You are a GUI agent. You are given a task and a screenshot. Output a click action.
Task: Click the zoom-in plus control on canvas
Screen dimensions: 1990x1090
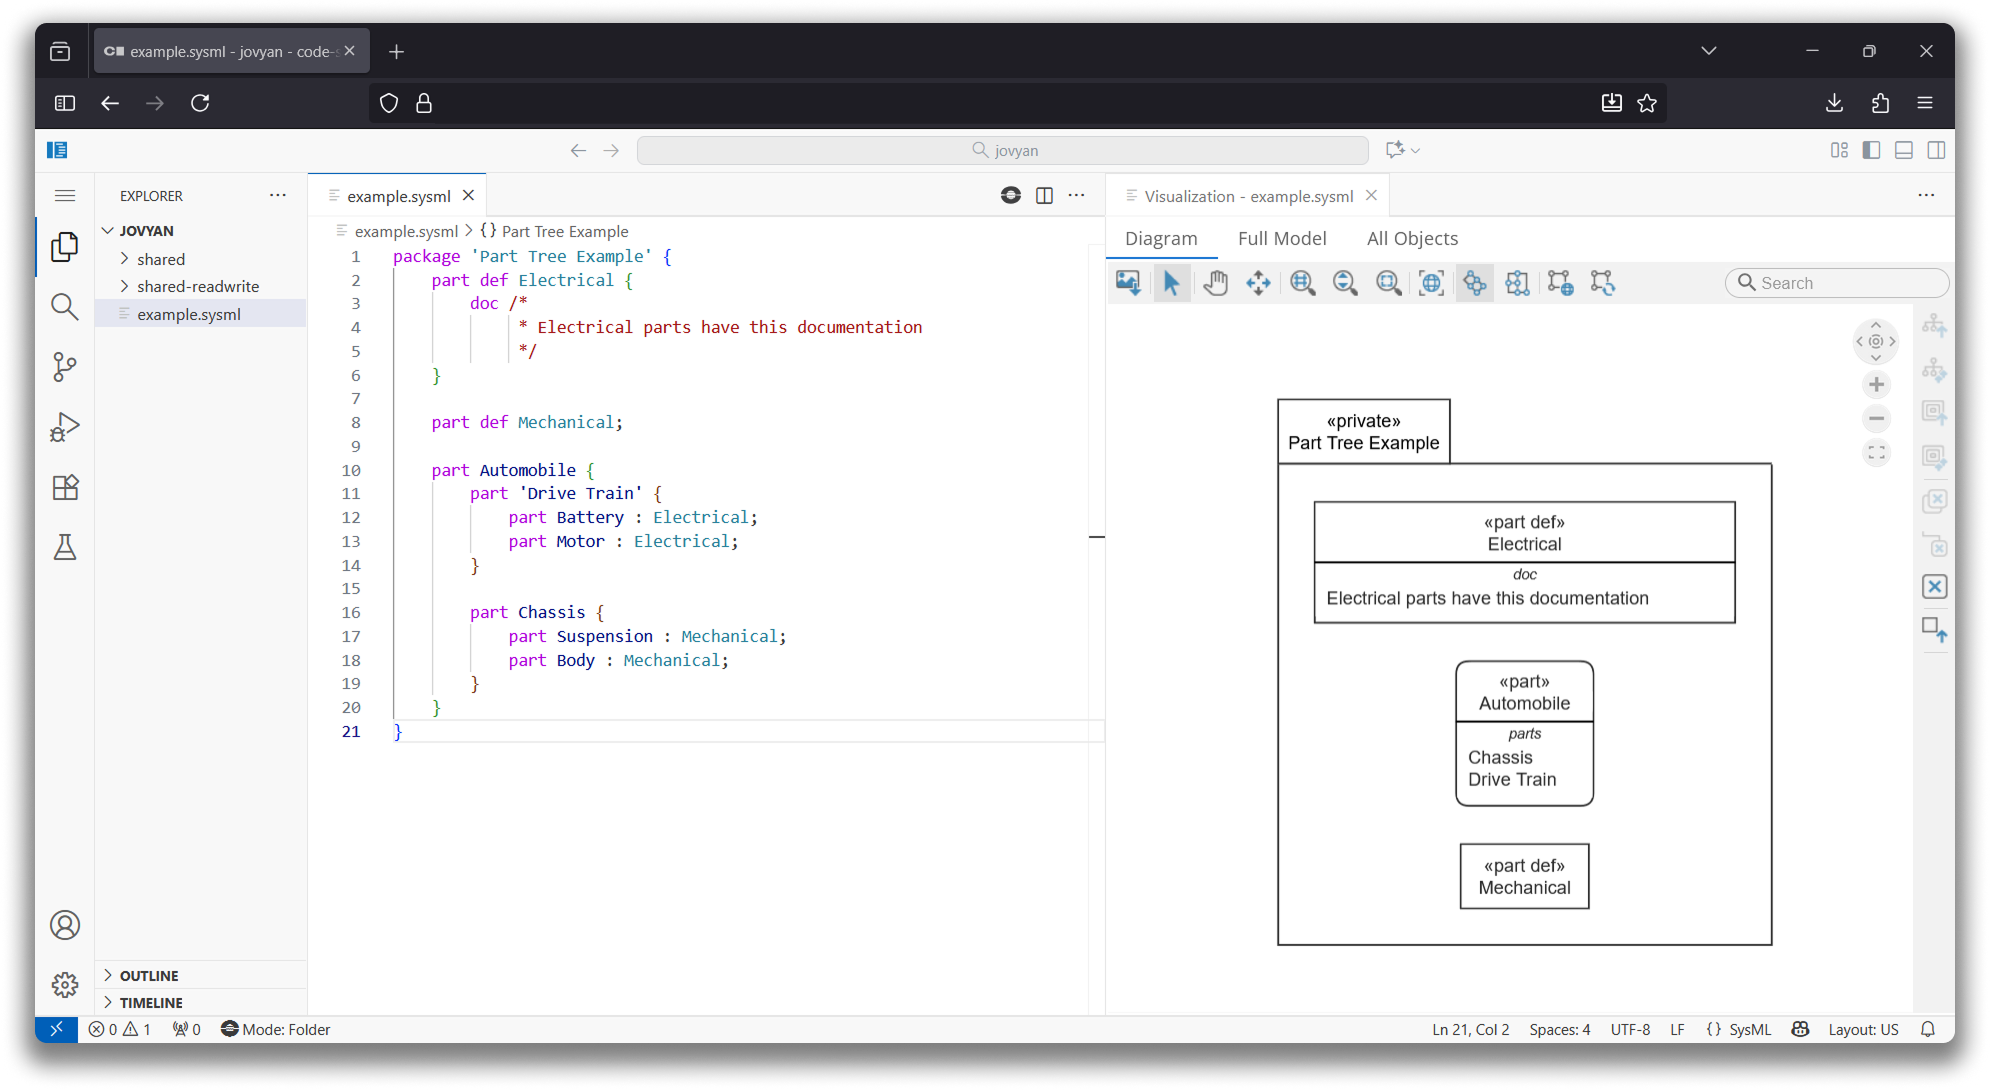pyautogui.click(x=1876, y=385)
